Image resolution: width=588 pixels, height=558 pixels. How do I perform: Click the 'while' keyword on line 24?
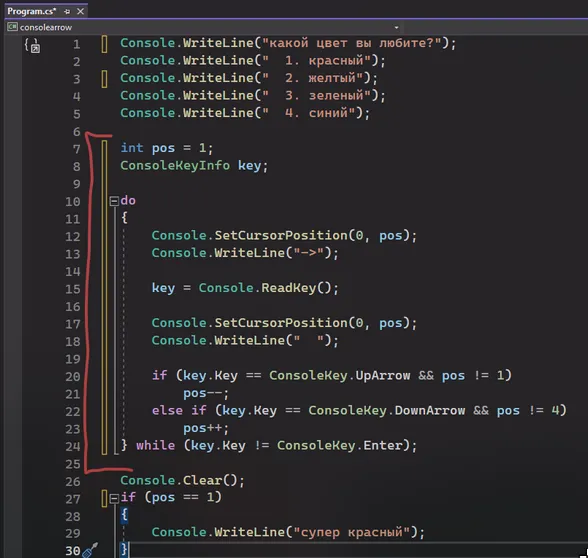(x=155, y=446)
